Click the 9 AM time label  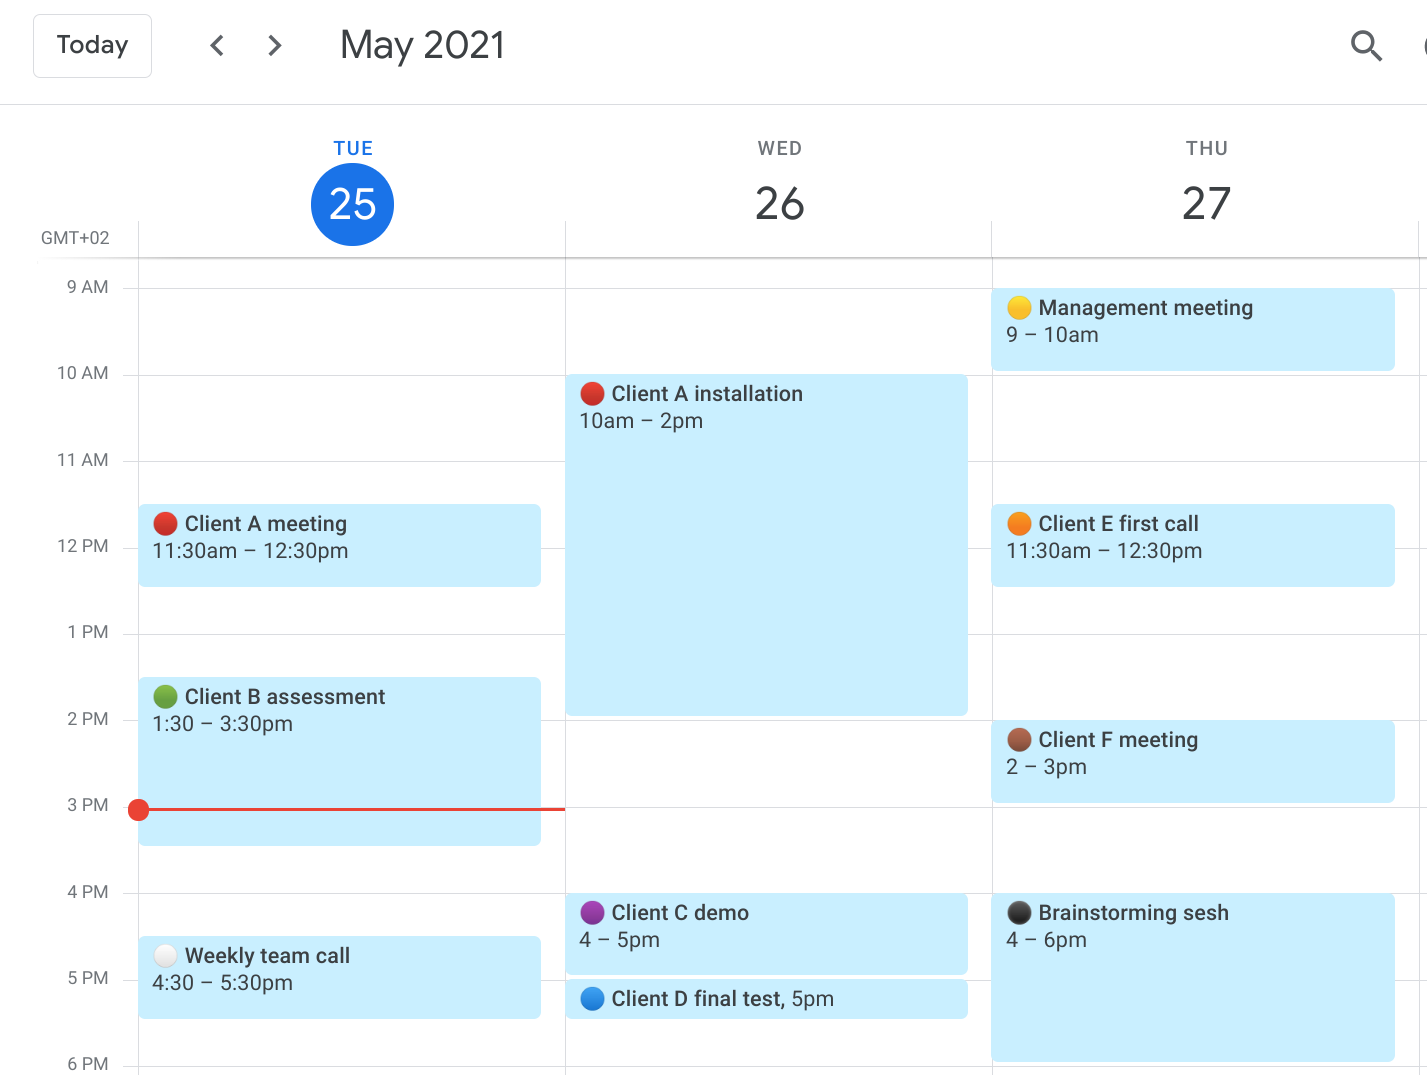88,287
